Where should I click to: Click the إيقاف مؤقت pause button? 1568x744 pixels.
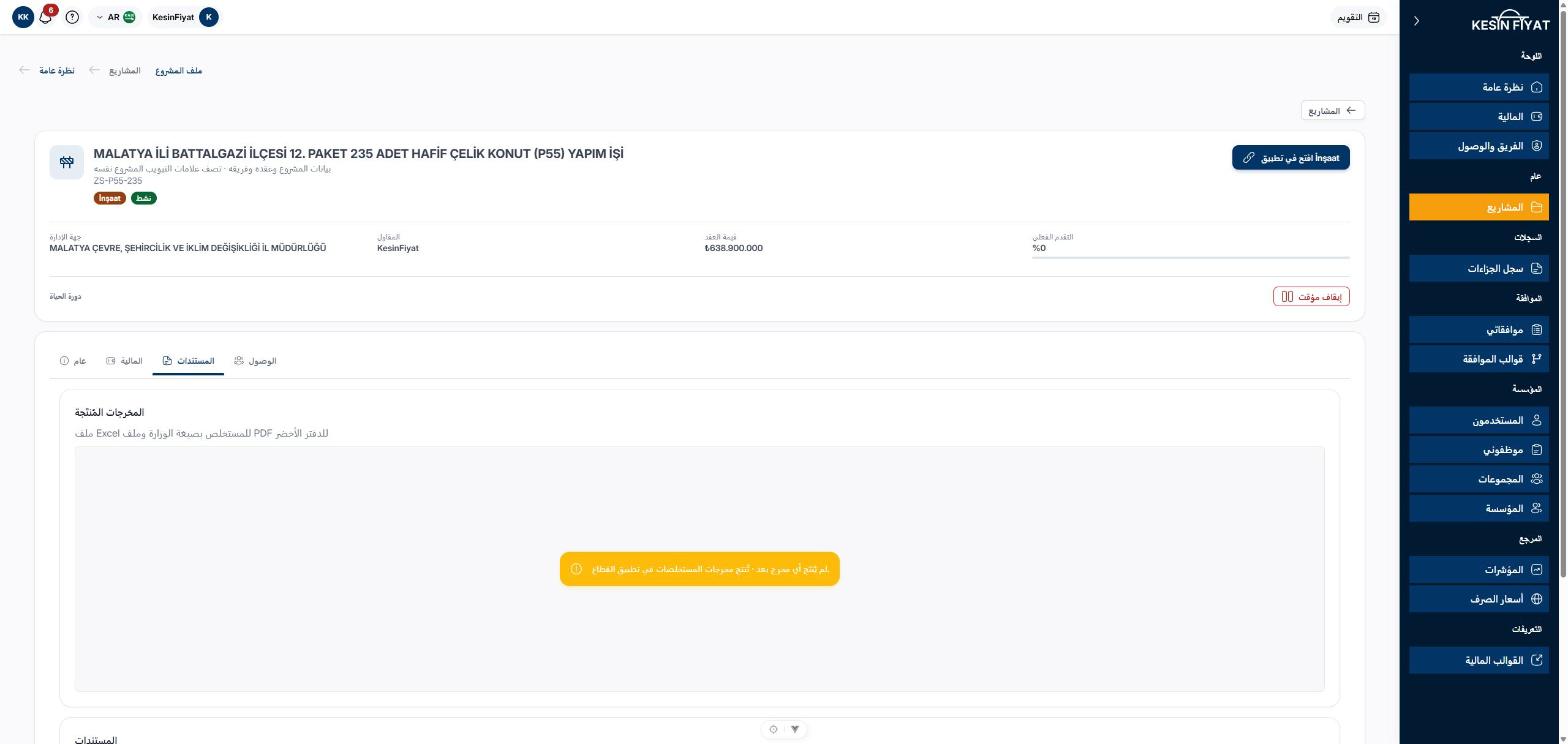1311,297
